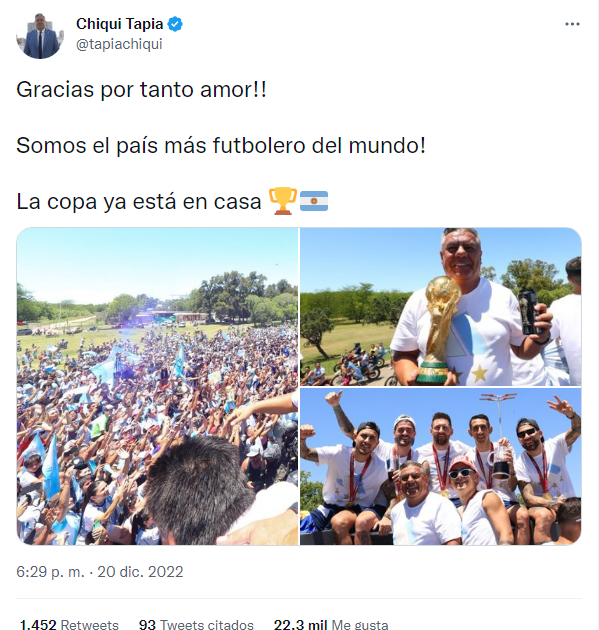View the 22,3 mil Me gusta list
Viewport: 599px width, 630px height.
point(331,624)
